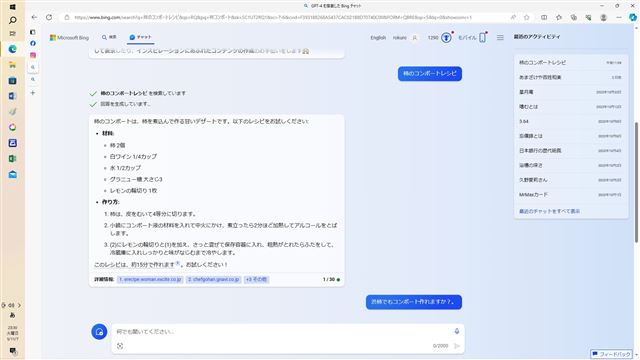640x360 pixels.
Task: Open the Favorites list in the toolbar
Action: [559, 17]
